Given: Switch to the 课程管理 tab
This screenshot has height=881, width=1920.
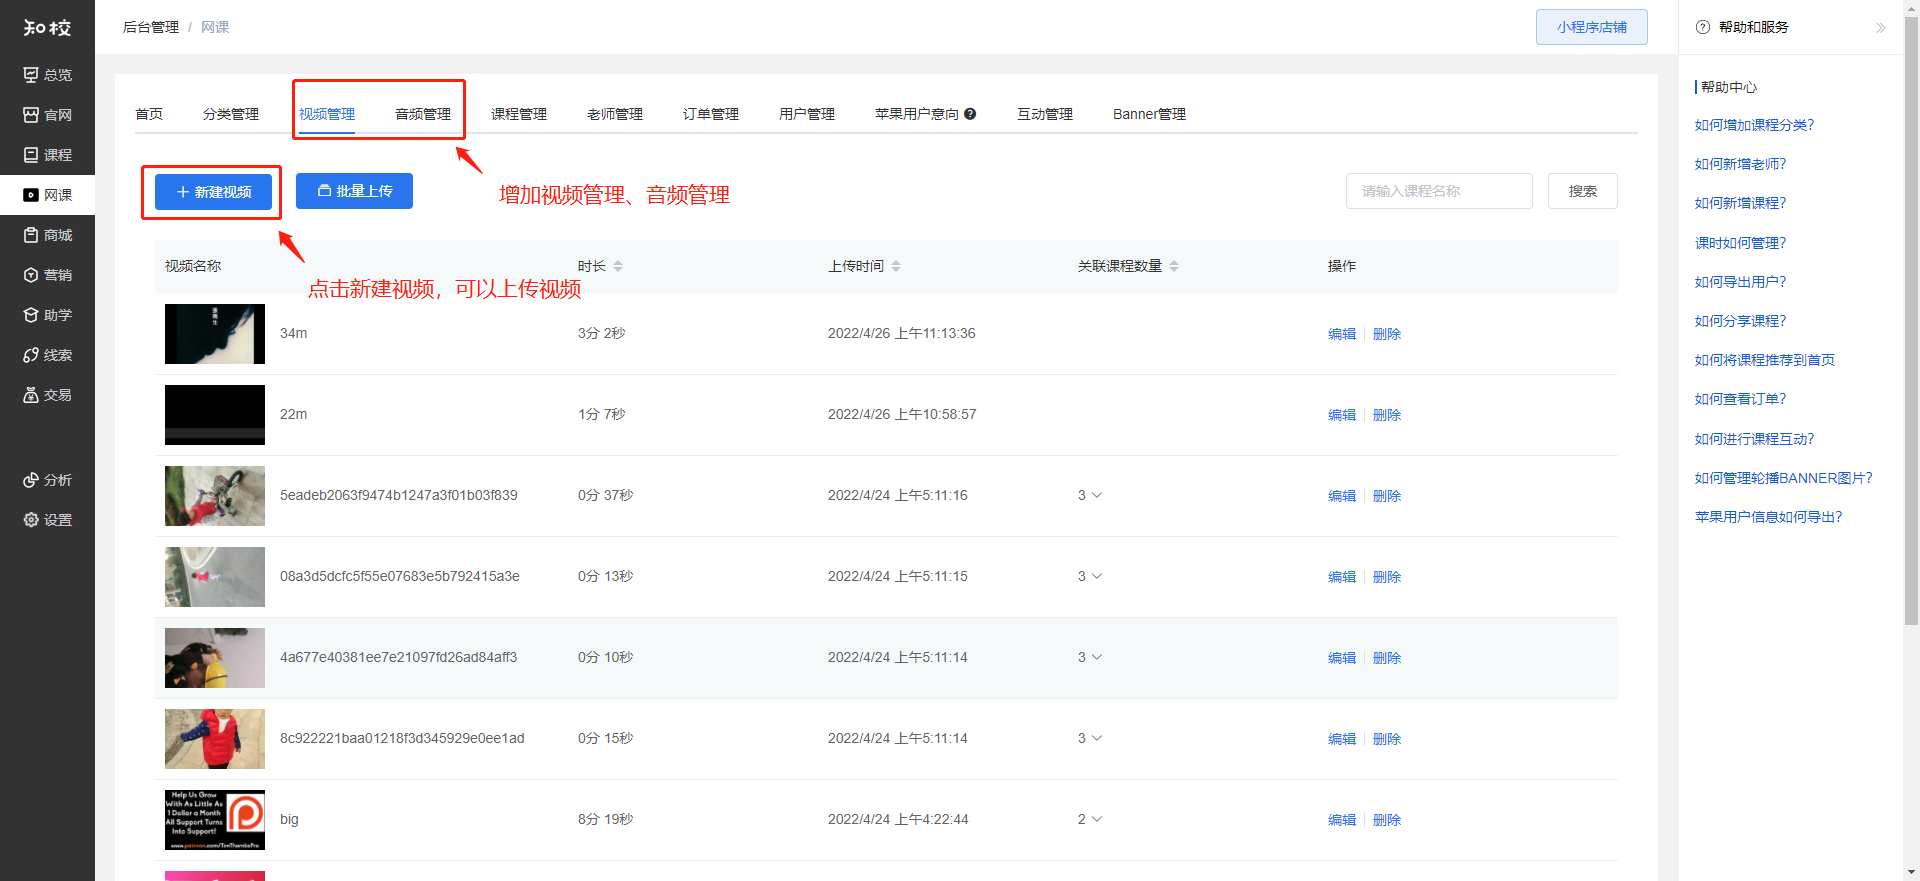Looking at the screenshot, I should (518, 114).
